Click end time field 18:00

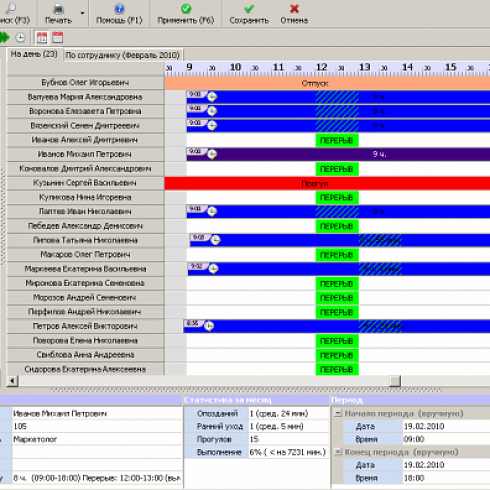point(446,478)
